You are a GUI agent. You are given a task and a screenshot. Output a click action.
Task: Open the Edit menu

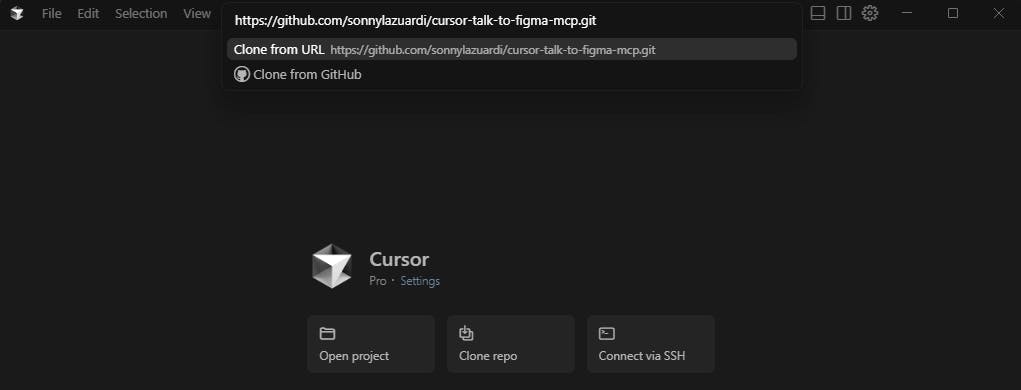(x=88, y=13)
